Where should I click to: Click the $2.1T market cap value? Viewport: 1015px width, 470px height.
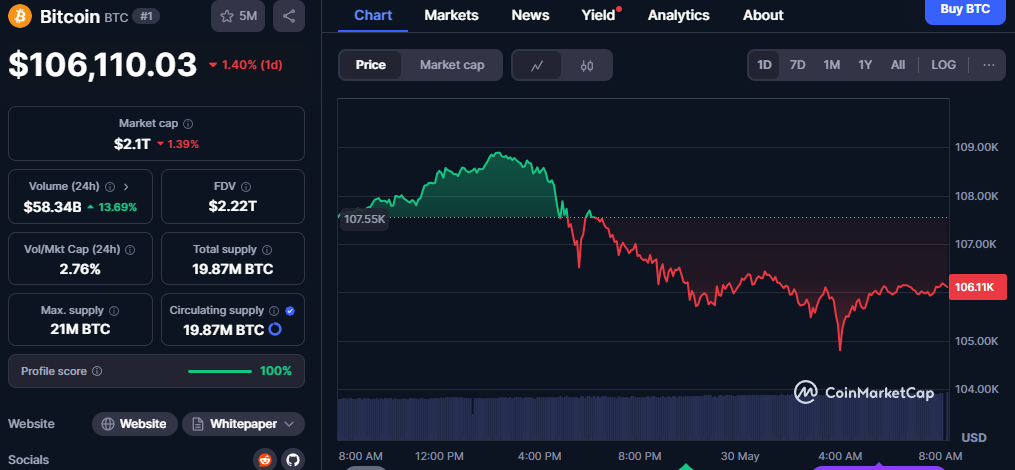pos(132,144)
